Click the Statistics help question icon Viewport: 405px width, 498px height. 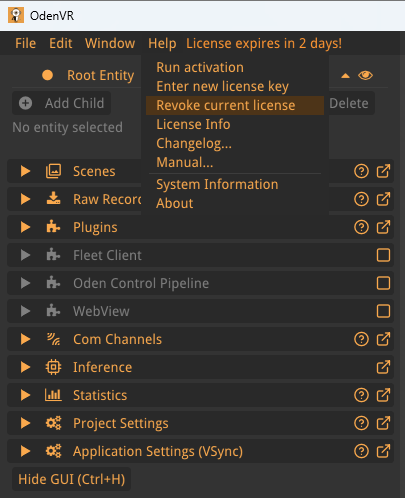pos(361,395)
